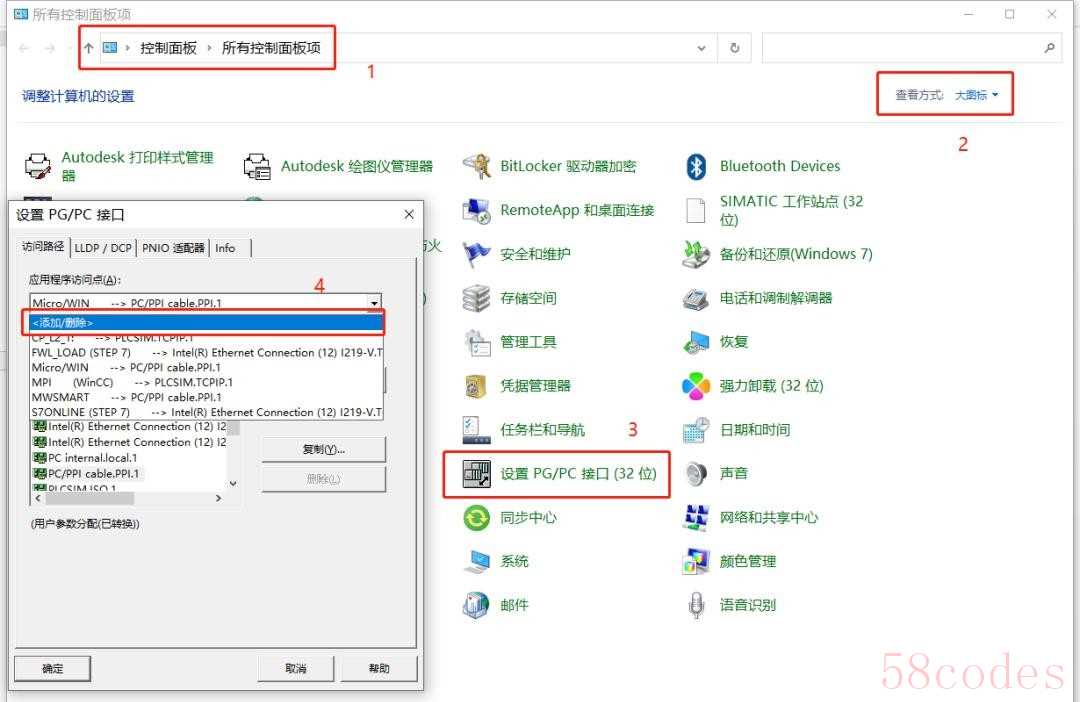Click 控制面板 in the breadcrumb path
Viewport: 1080px width, 702px height.
tap(169, 48)
